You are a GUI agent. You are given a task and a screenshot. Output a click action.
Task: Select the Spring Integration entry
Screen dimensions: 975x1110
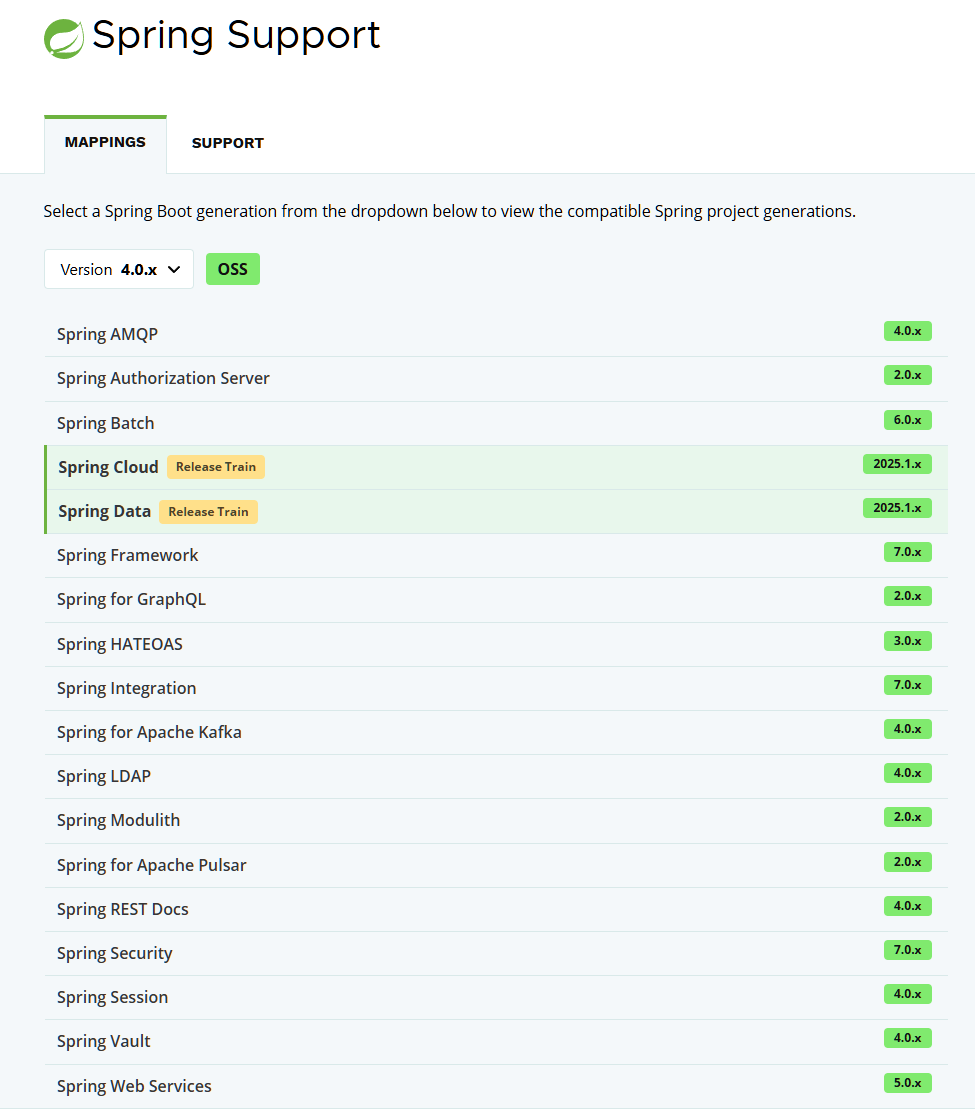[496, 688]
